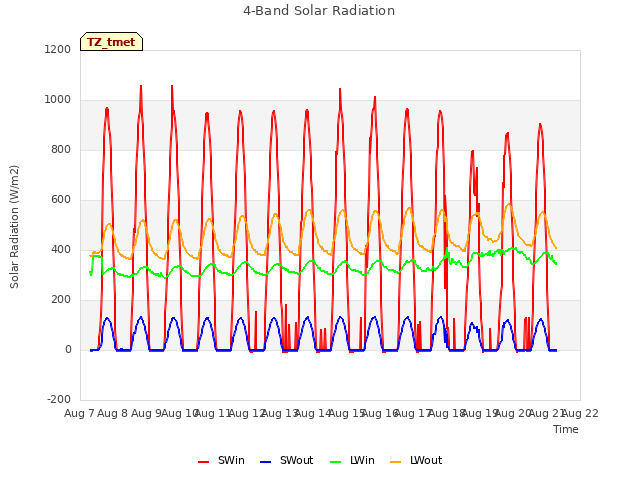The width and height of the screenshot is (640, 480).
Task: Click the 600 y-axis tick label
Action: click(x=61, y=200)
